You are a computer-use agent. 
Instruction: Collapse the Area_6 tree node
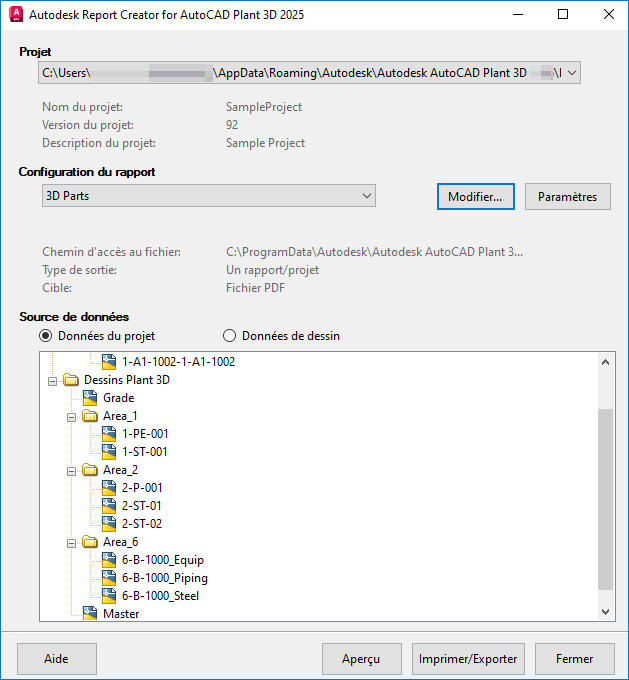72,543
